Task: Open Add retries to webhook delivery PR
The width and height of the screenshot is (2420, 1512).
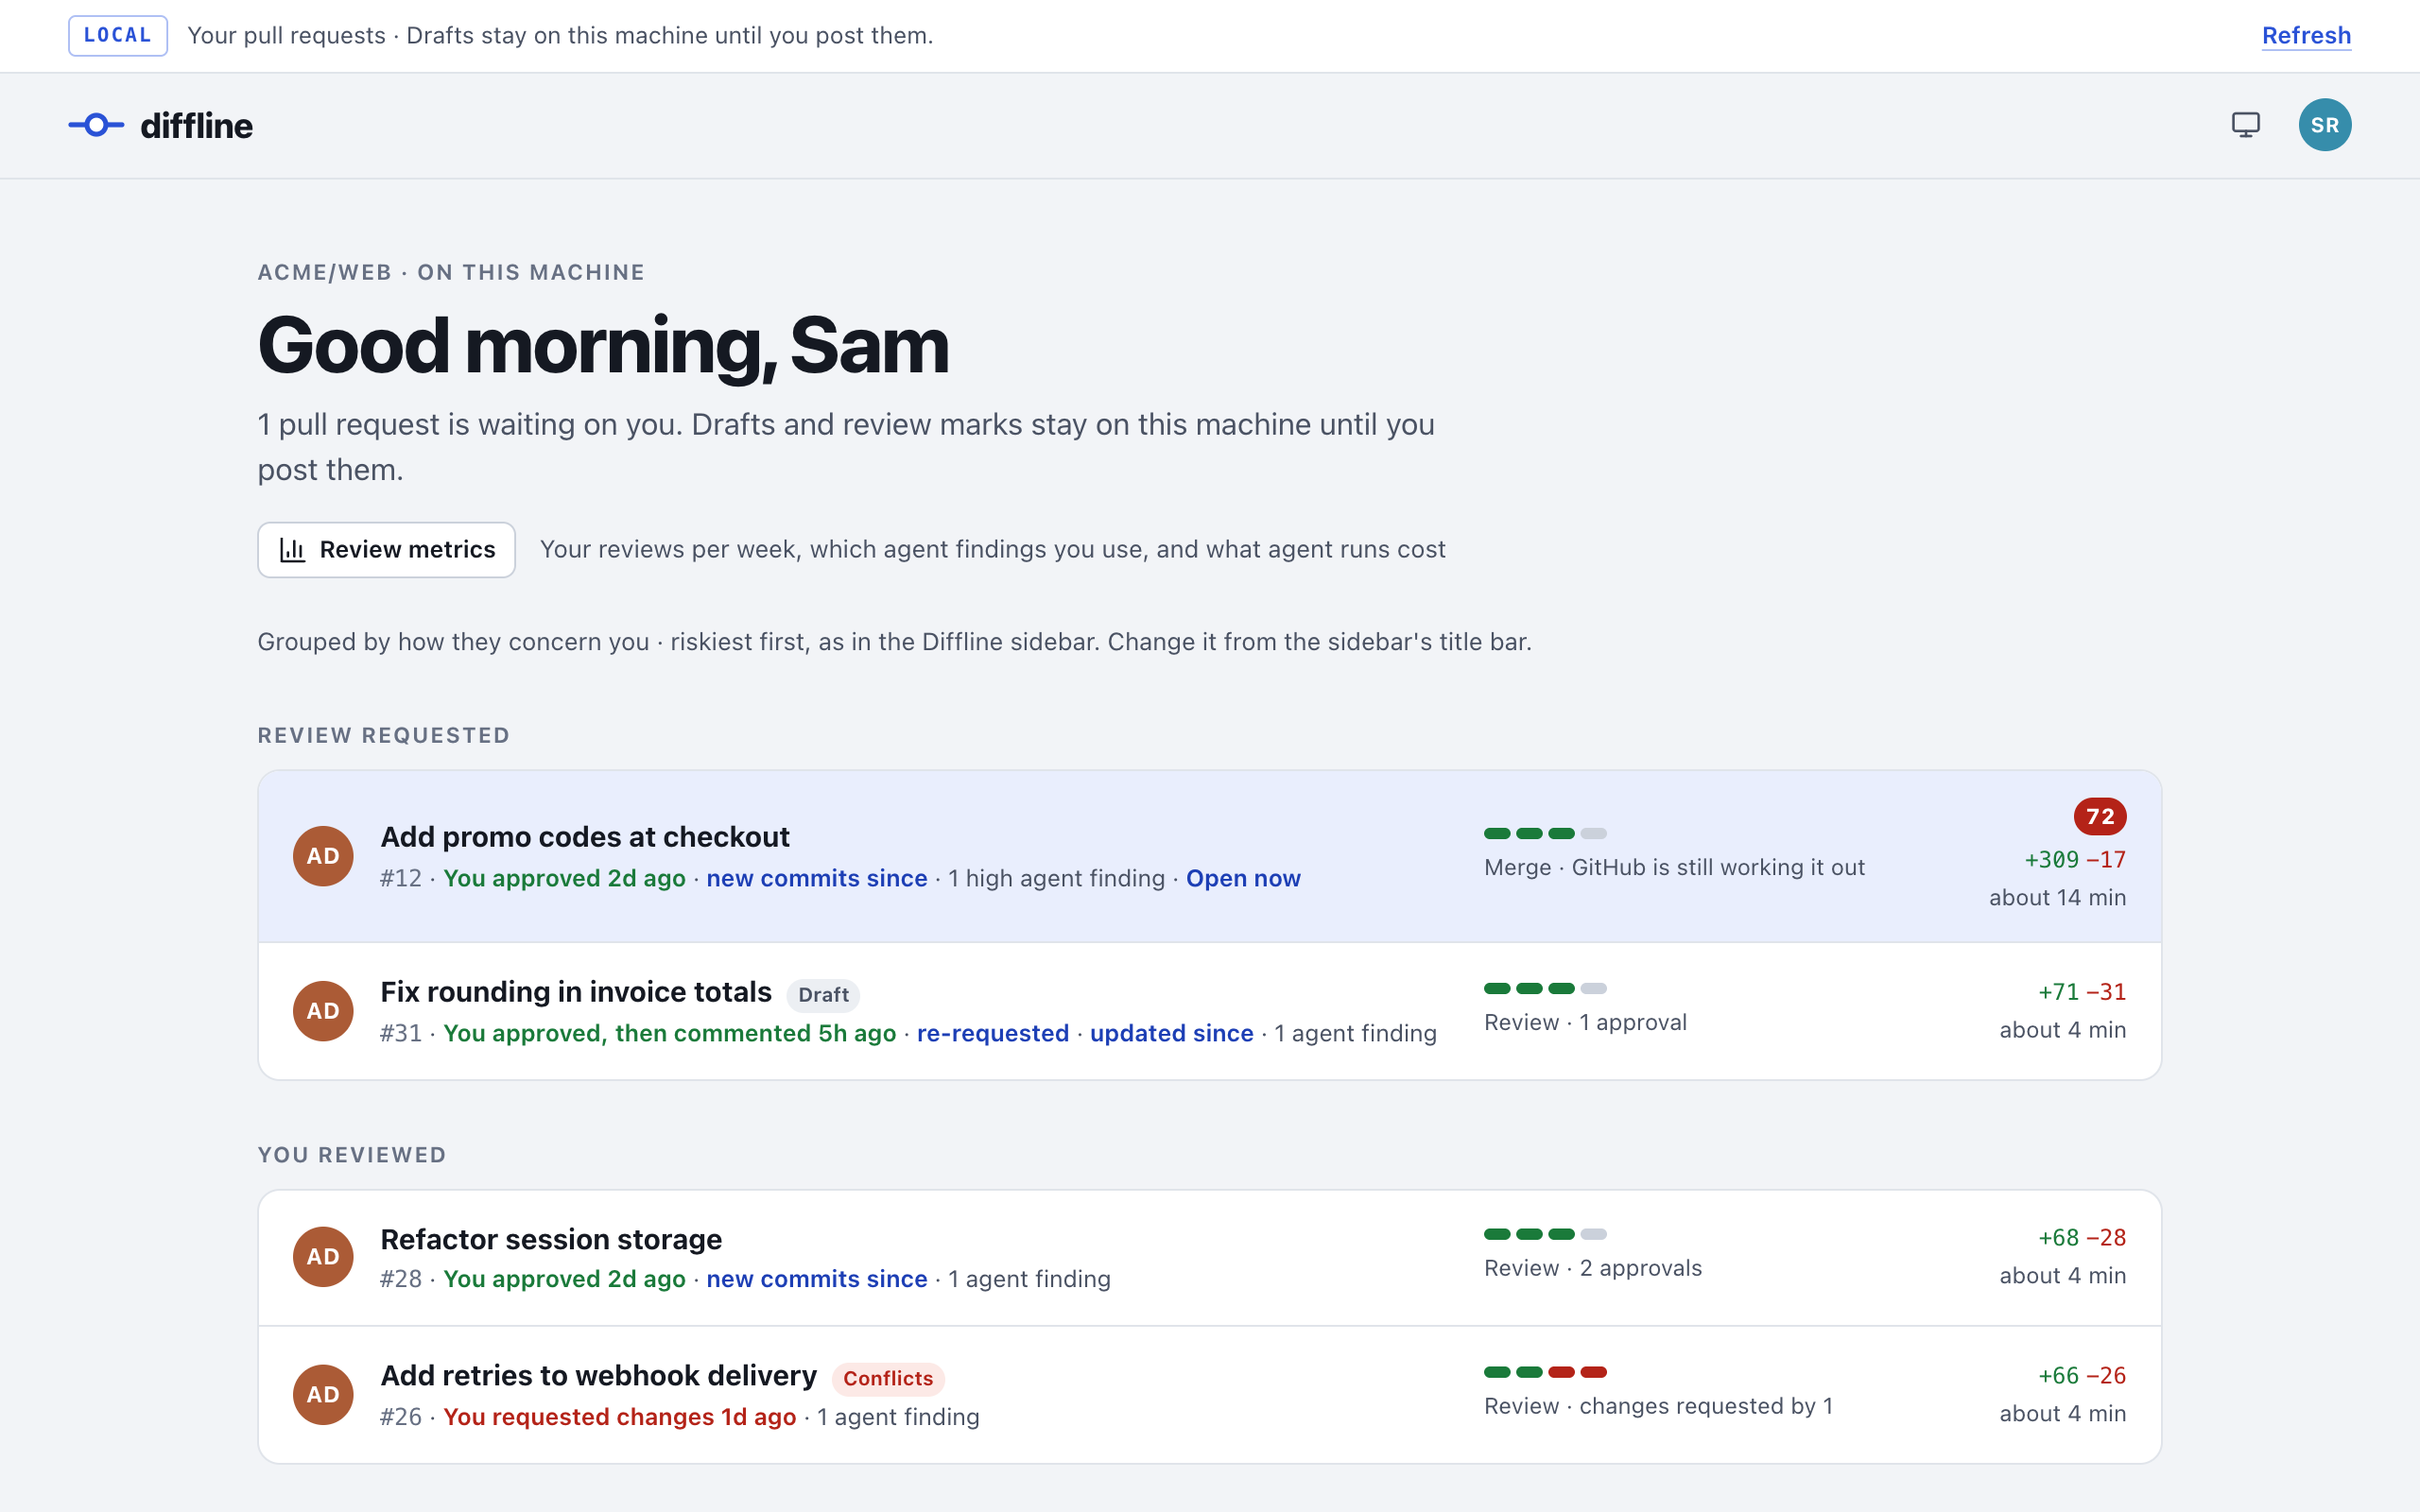Action: pyautogui.click(x=1210, y=1395)
